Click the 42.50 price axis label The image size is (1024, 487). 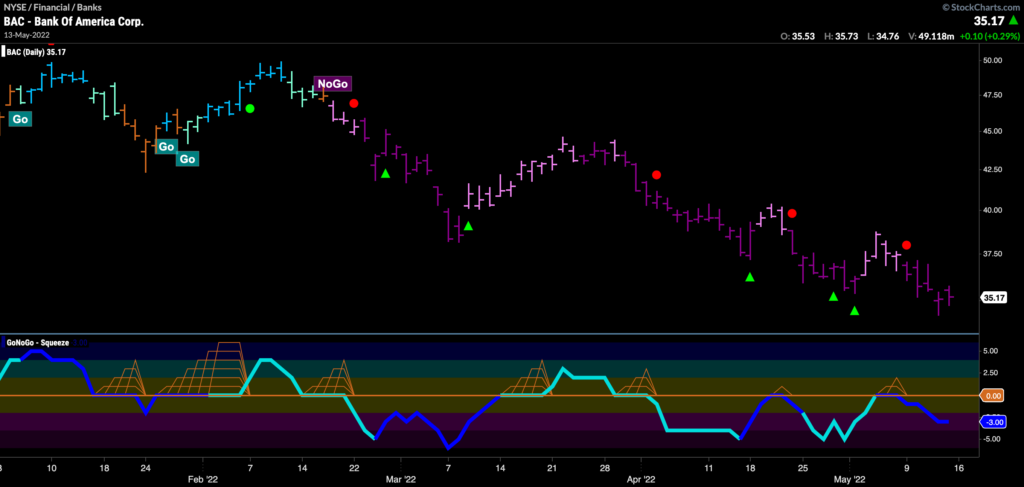992,170
